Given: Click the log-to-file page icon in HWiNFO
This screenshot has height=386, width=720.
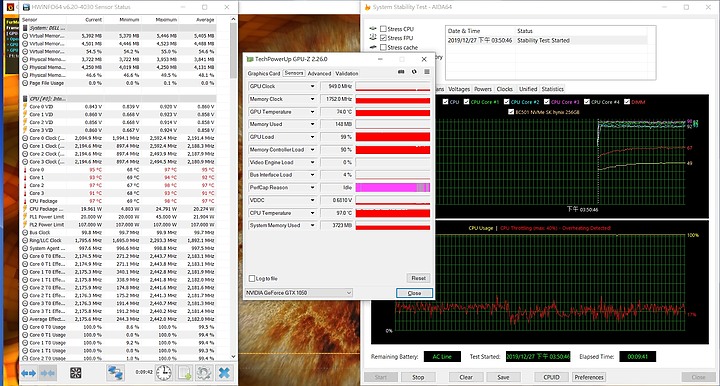Looking at the screenshot, I should tap(184, 373).
